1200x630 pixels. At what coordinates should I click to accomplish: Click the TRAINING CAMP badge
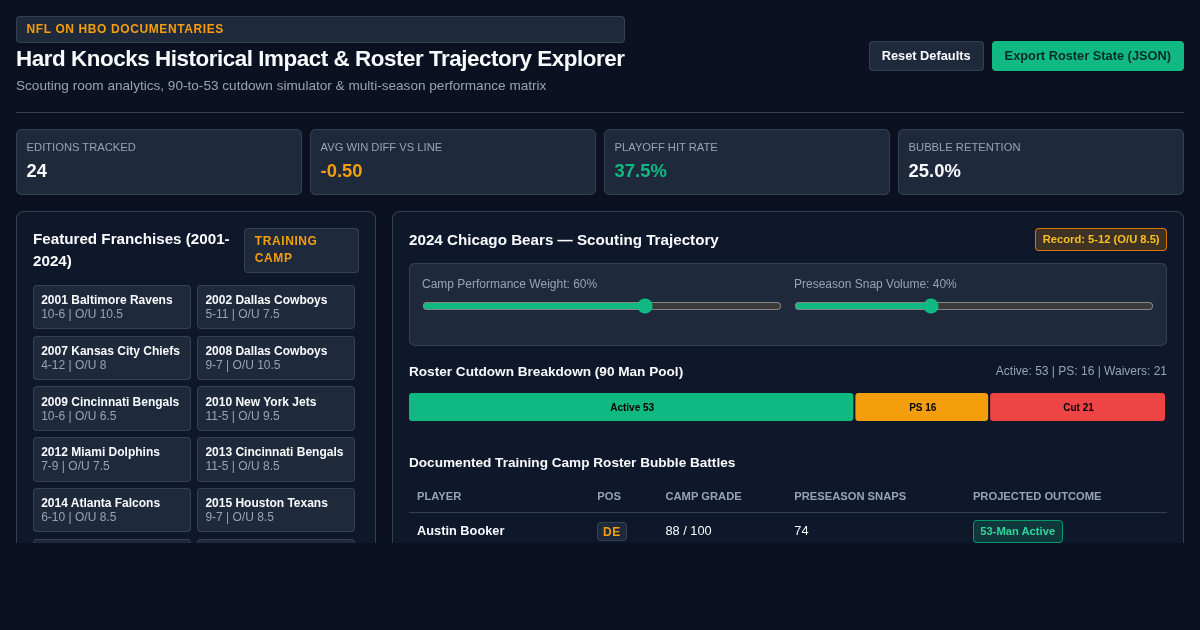pyautogui.click(x=301, y=250)
